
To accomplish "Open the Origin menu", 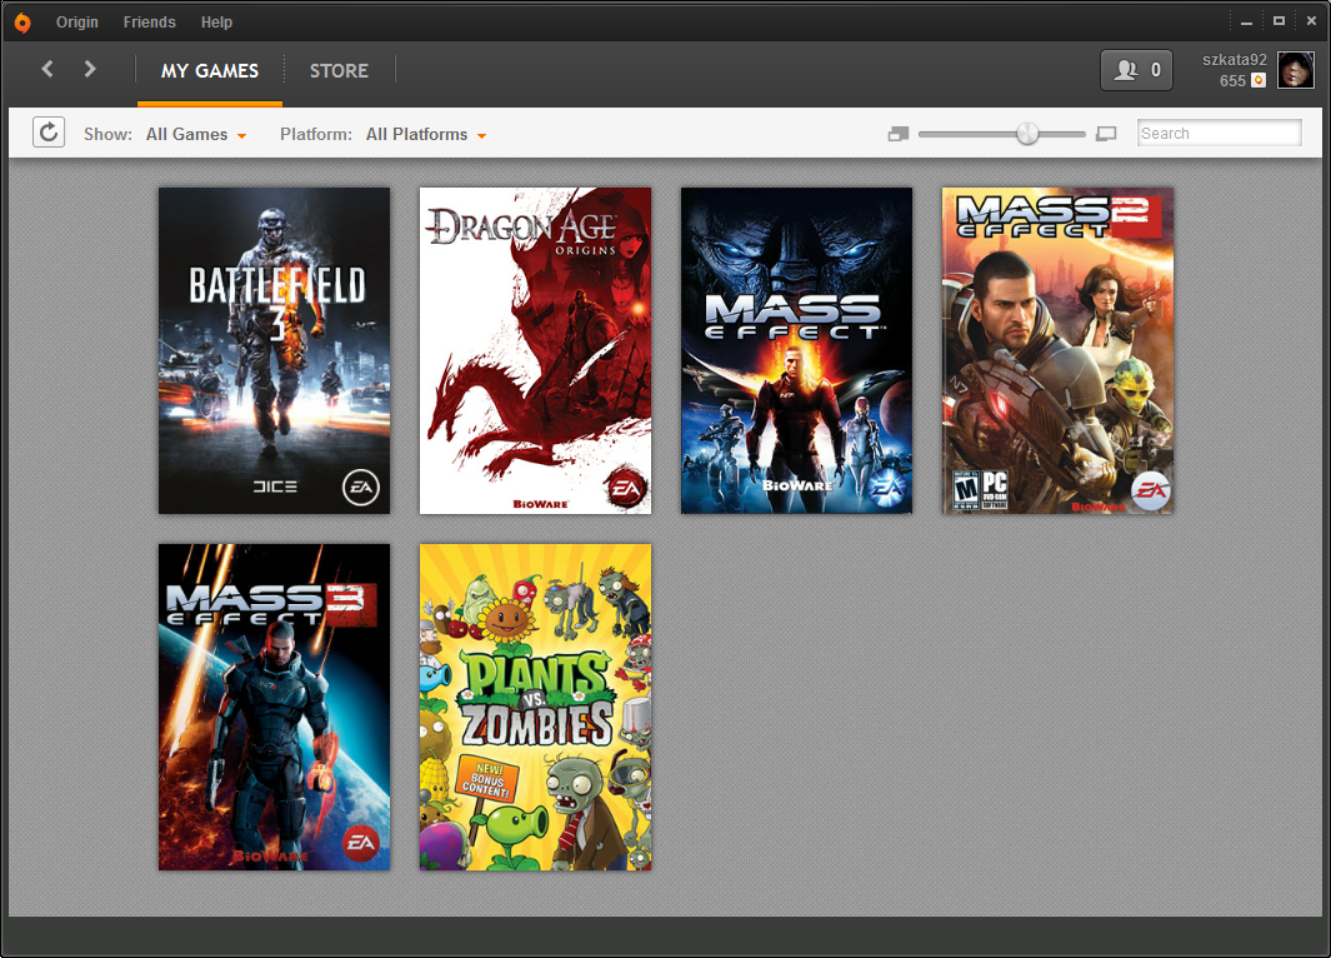I will pyautogui.click(x=77, y=22).
